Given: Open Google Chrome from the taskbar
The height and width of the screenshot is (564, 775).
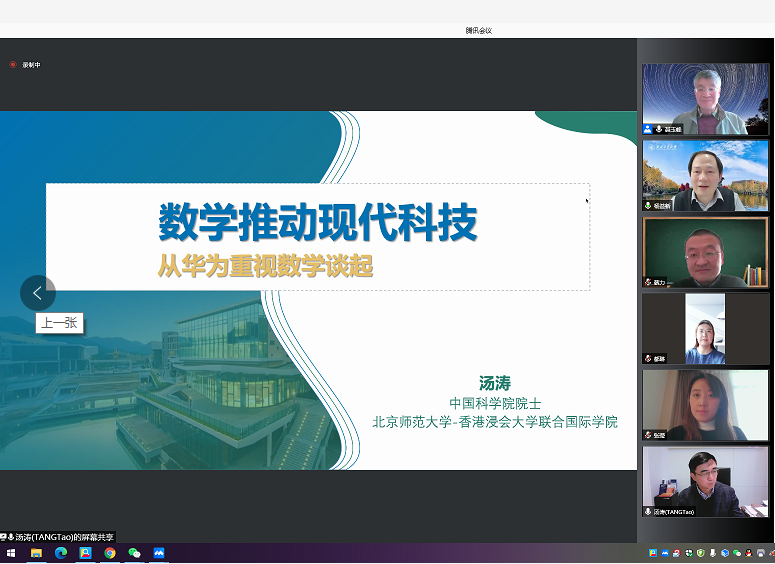Looking at the screenshot, I should point(110,553).
